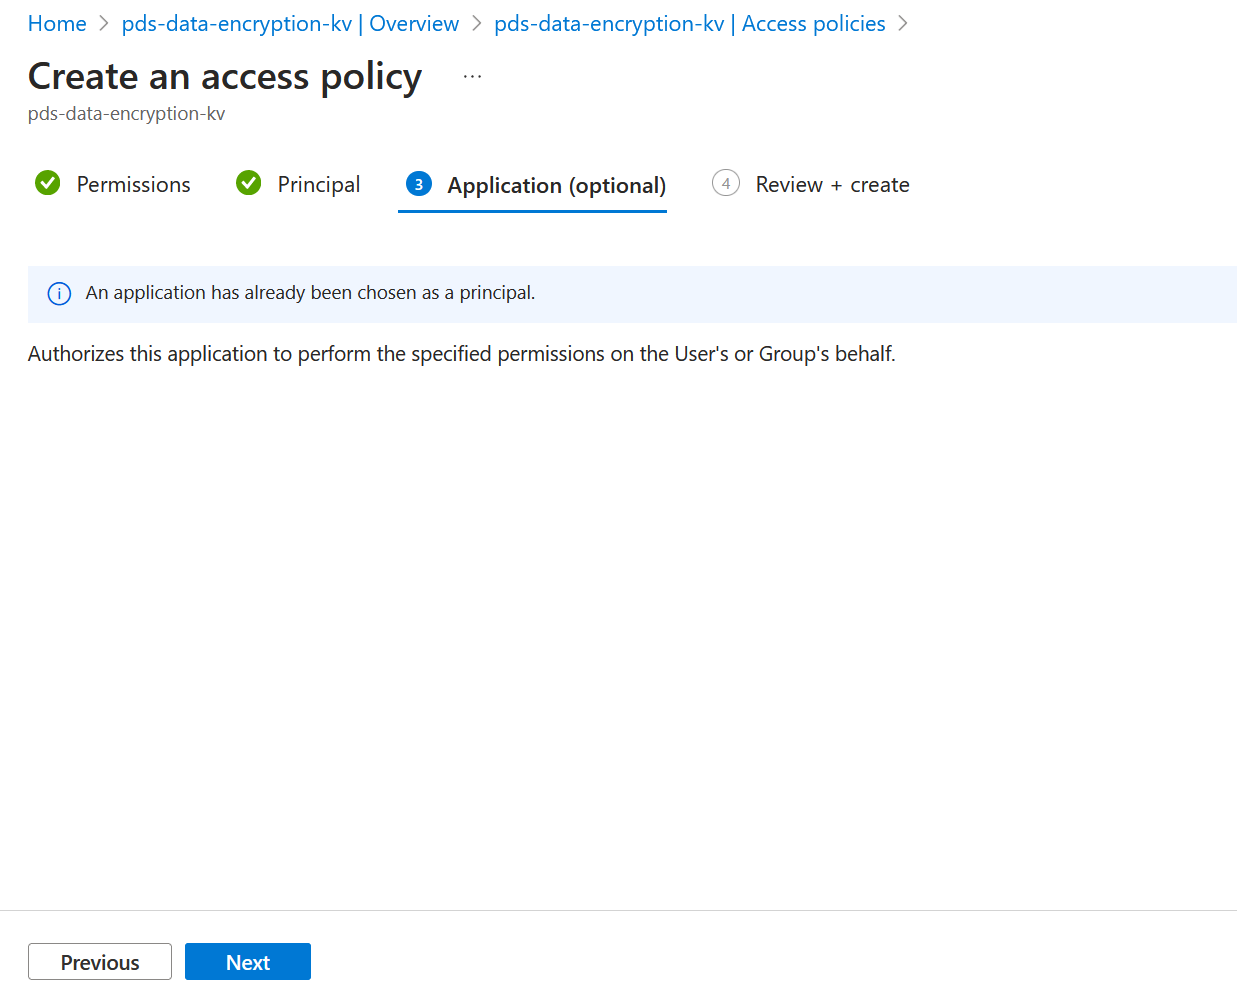Click the step 4 circle indicator
This screenshot has height=1003, width=1237.
coord(725,184)
